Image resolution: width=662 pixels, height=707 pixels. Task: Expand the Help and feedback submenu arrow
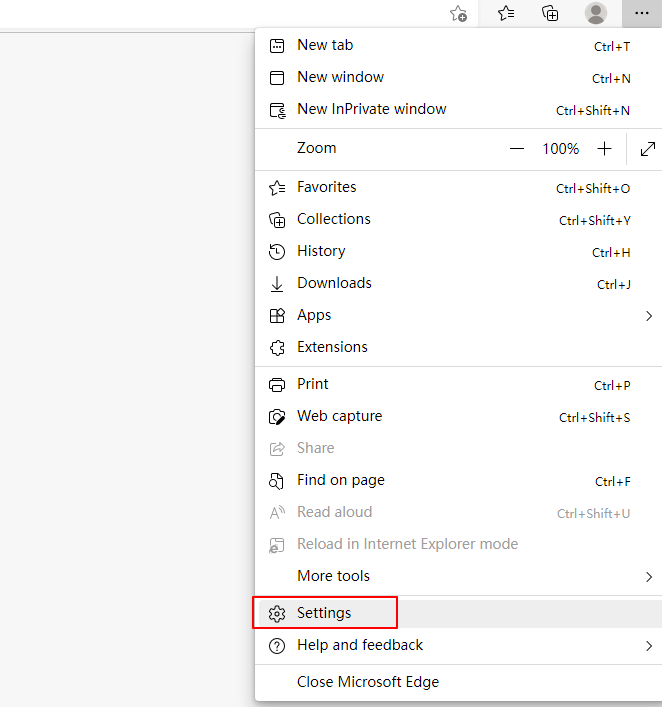[649, 646]
